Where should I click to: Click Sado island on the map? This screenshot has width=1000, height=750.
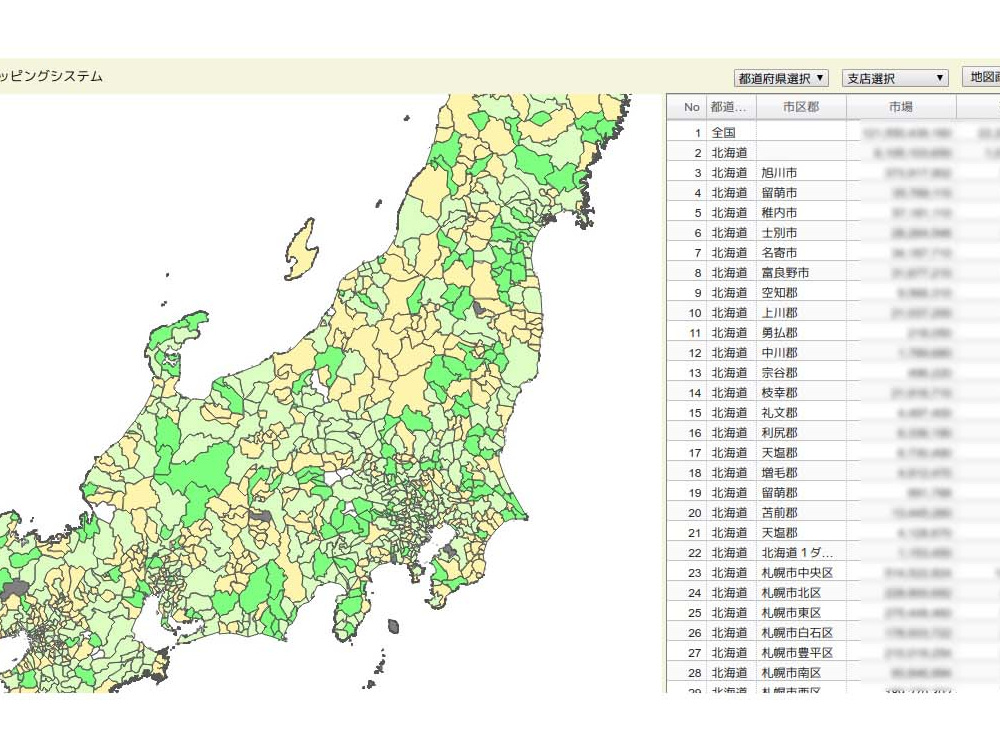[300, 249]
